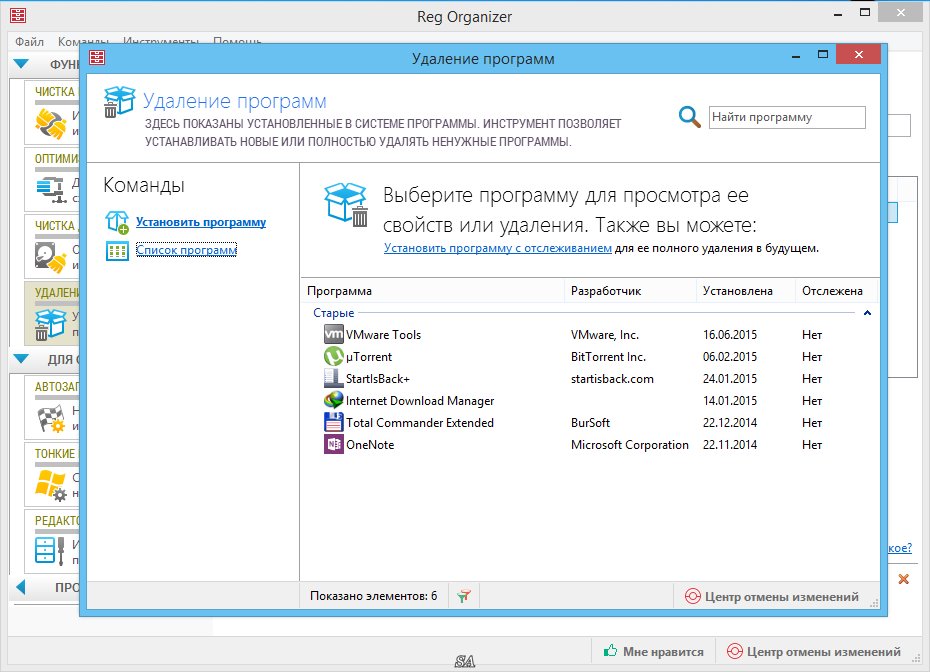Click the orange X icon in Reg Organizer
Viewport: 930px width, 672px height.
click(x=903, y=579)
